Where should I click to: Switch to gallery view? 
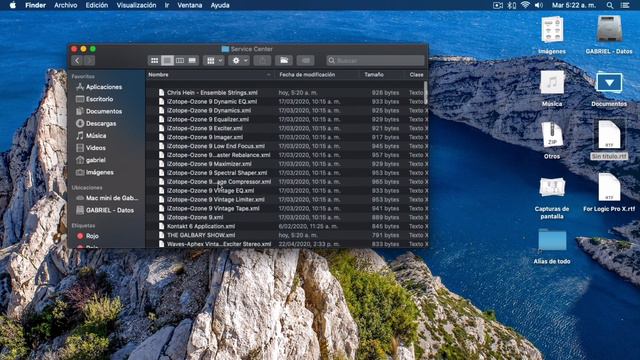click(192, 61)
